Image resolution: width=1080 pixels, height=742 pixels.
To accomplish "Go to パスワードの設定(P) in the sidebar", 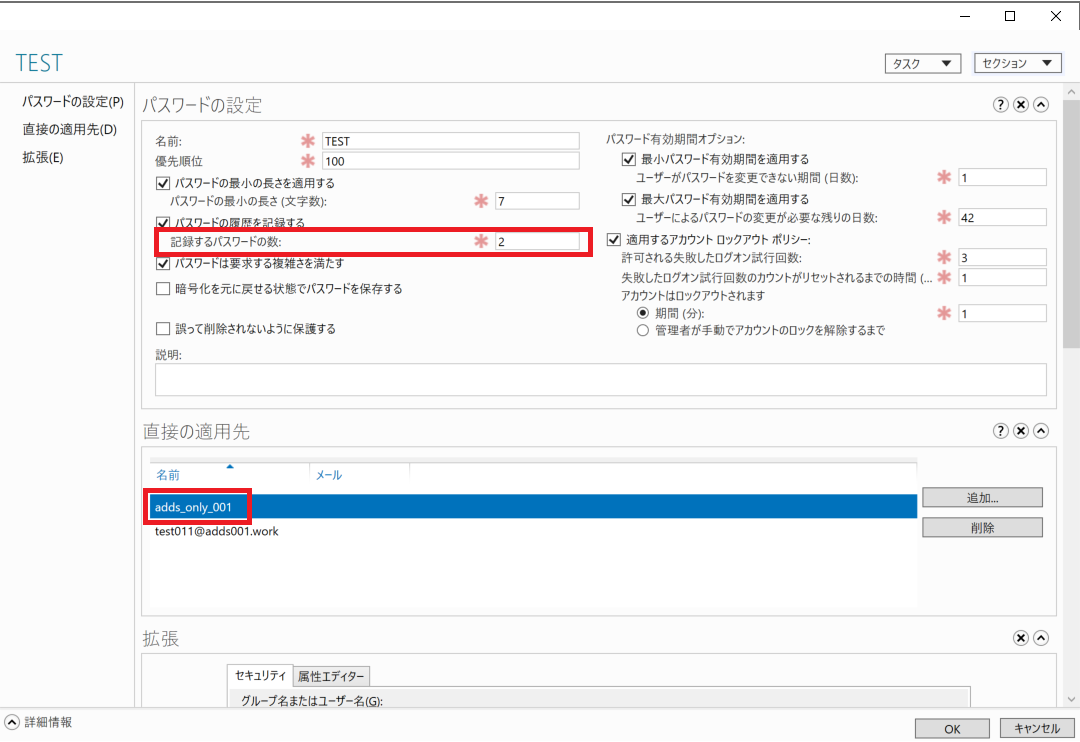I will (x=73, y=102).
